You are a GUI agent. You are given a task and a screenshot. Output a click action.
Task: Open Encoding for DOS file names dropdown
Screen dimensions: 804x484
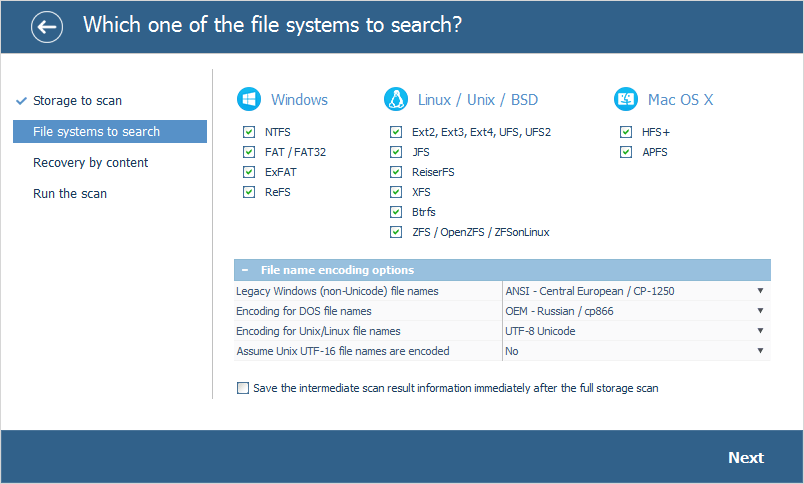(x=760, y=311)
